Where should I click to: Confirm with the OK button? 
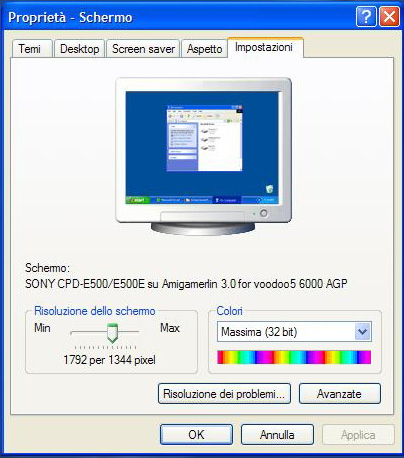[196, 434]
